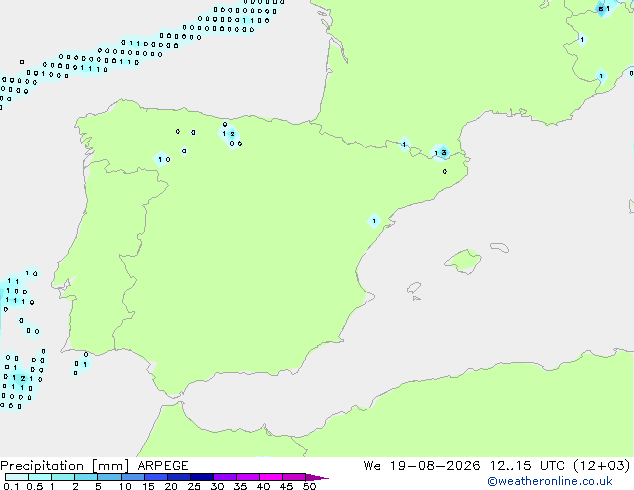The image size is (634, 490).
Task: Pick the 1–2 mm legend swatch
Action: pos(63,477)
